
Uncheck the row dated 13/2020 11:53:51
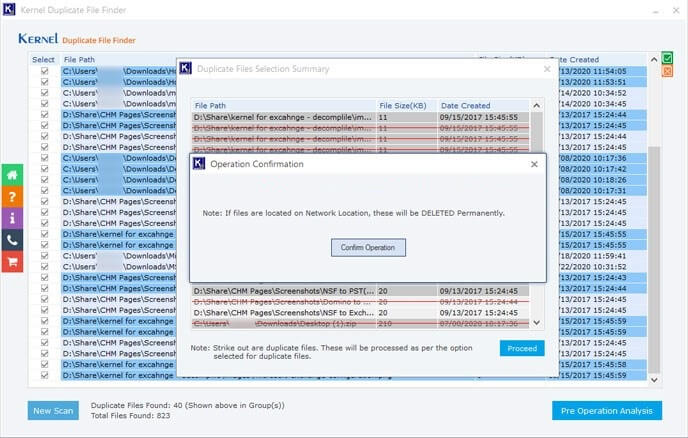pos(44,82)
